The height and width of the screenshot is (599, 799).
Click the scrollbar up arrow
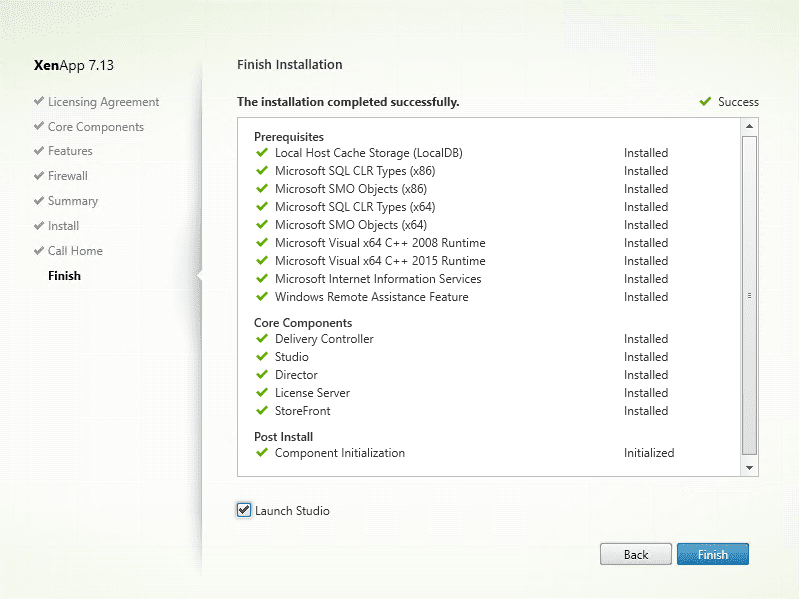pyautogui.click(x=749, y=126)
